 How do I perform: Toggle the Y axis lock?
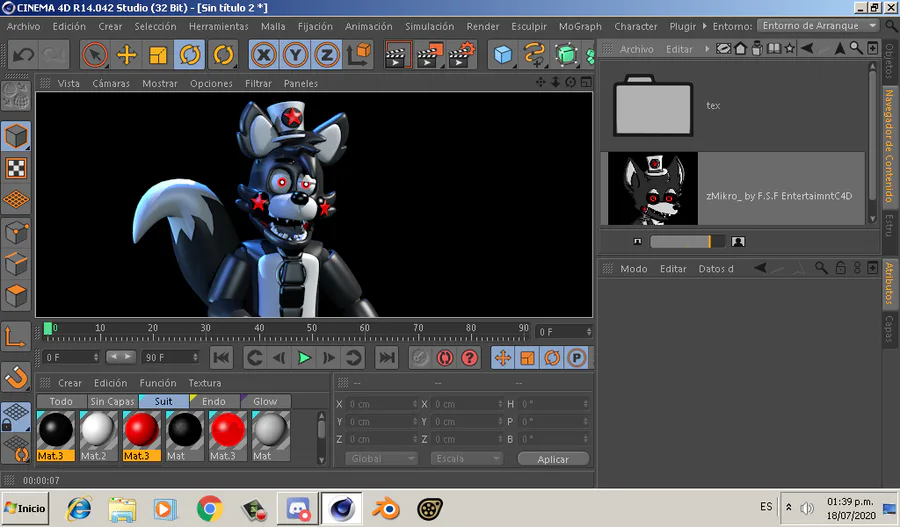[295, 55]
